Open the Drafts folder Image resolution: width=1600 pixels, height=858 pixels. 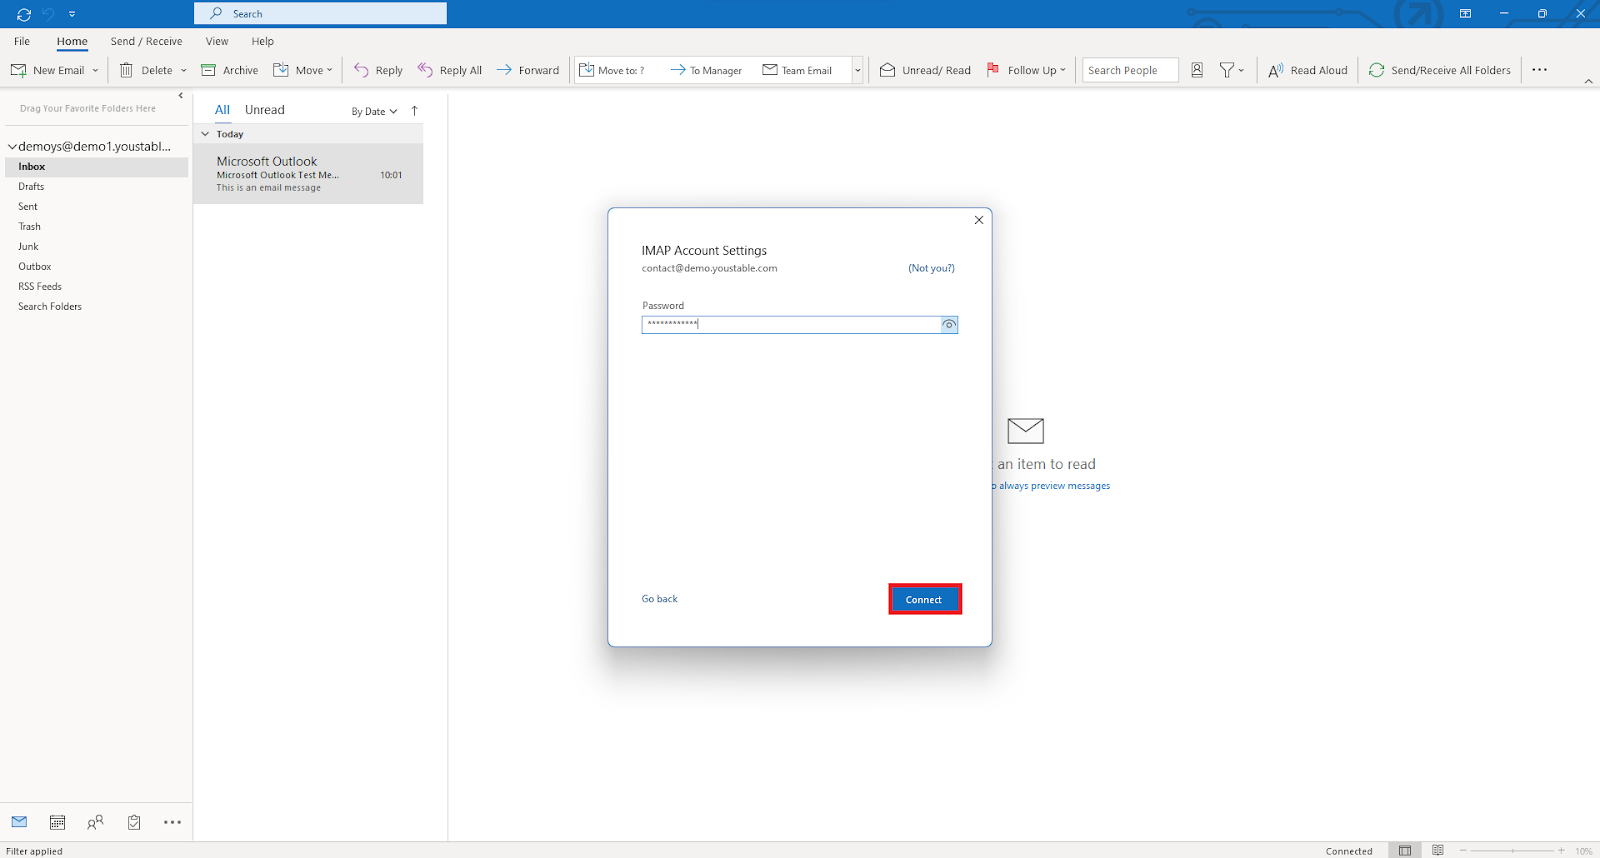point(31,187)
